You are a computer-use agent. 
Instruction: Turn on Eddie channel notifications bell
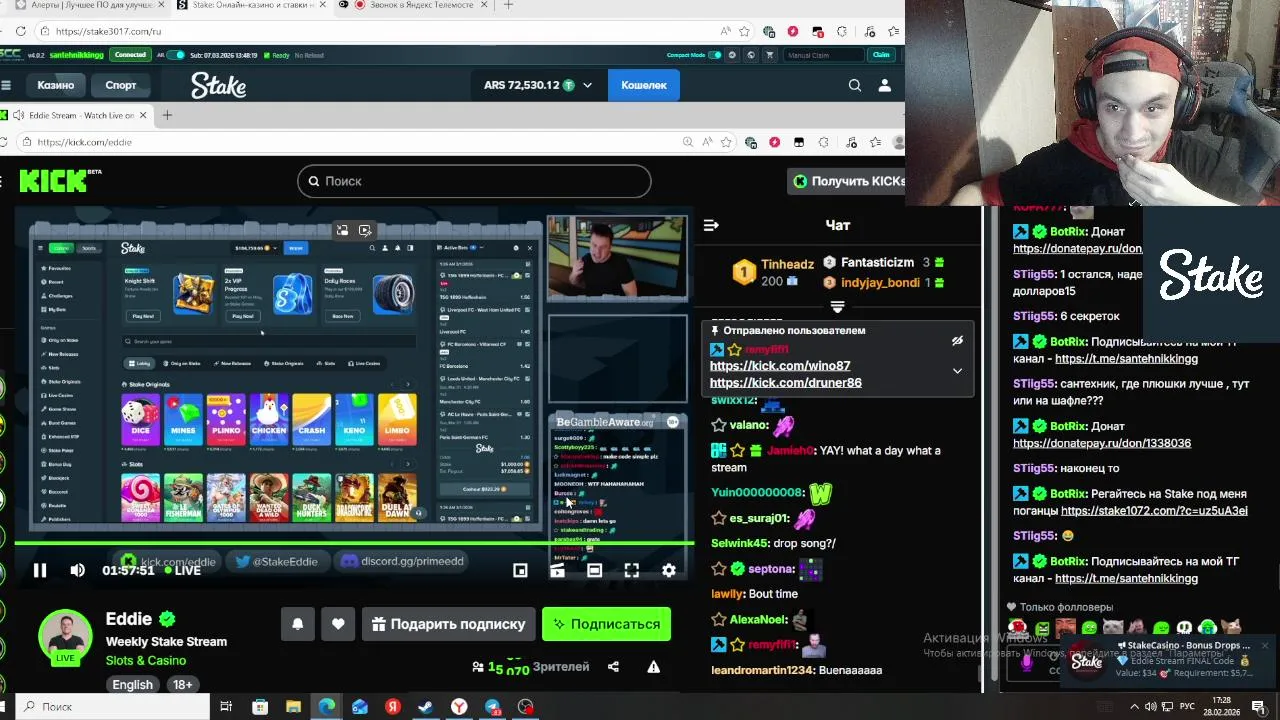click(x=298, y=624)
